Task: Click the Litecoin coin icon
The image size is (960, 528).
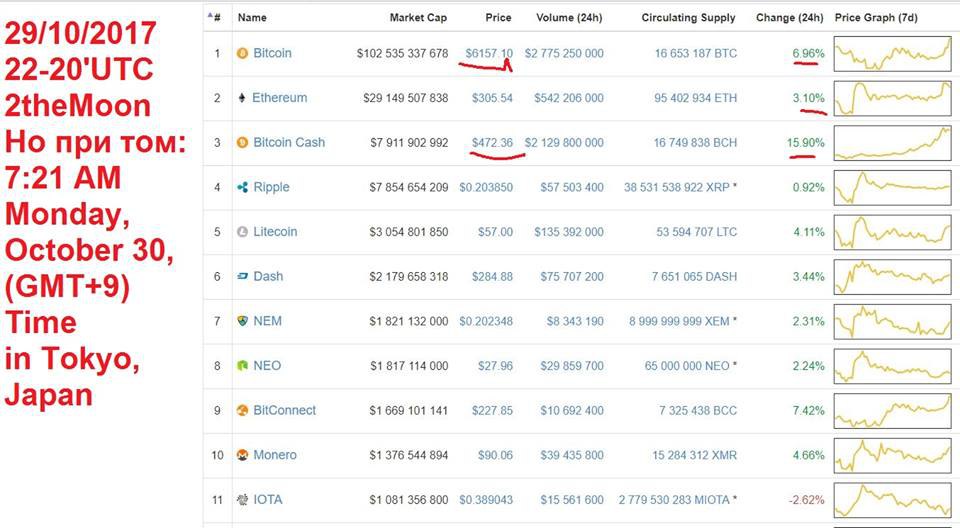Action: 242,232
